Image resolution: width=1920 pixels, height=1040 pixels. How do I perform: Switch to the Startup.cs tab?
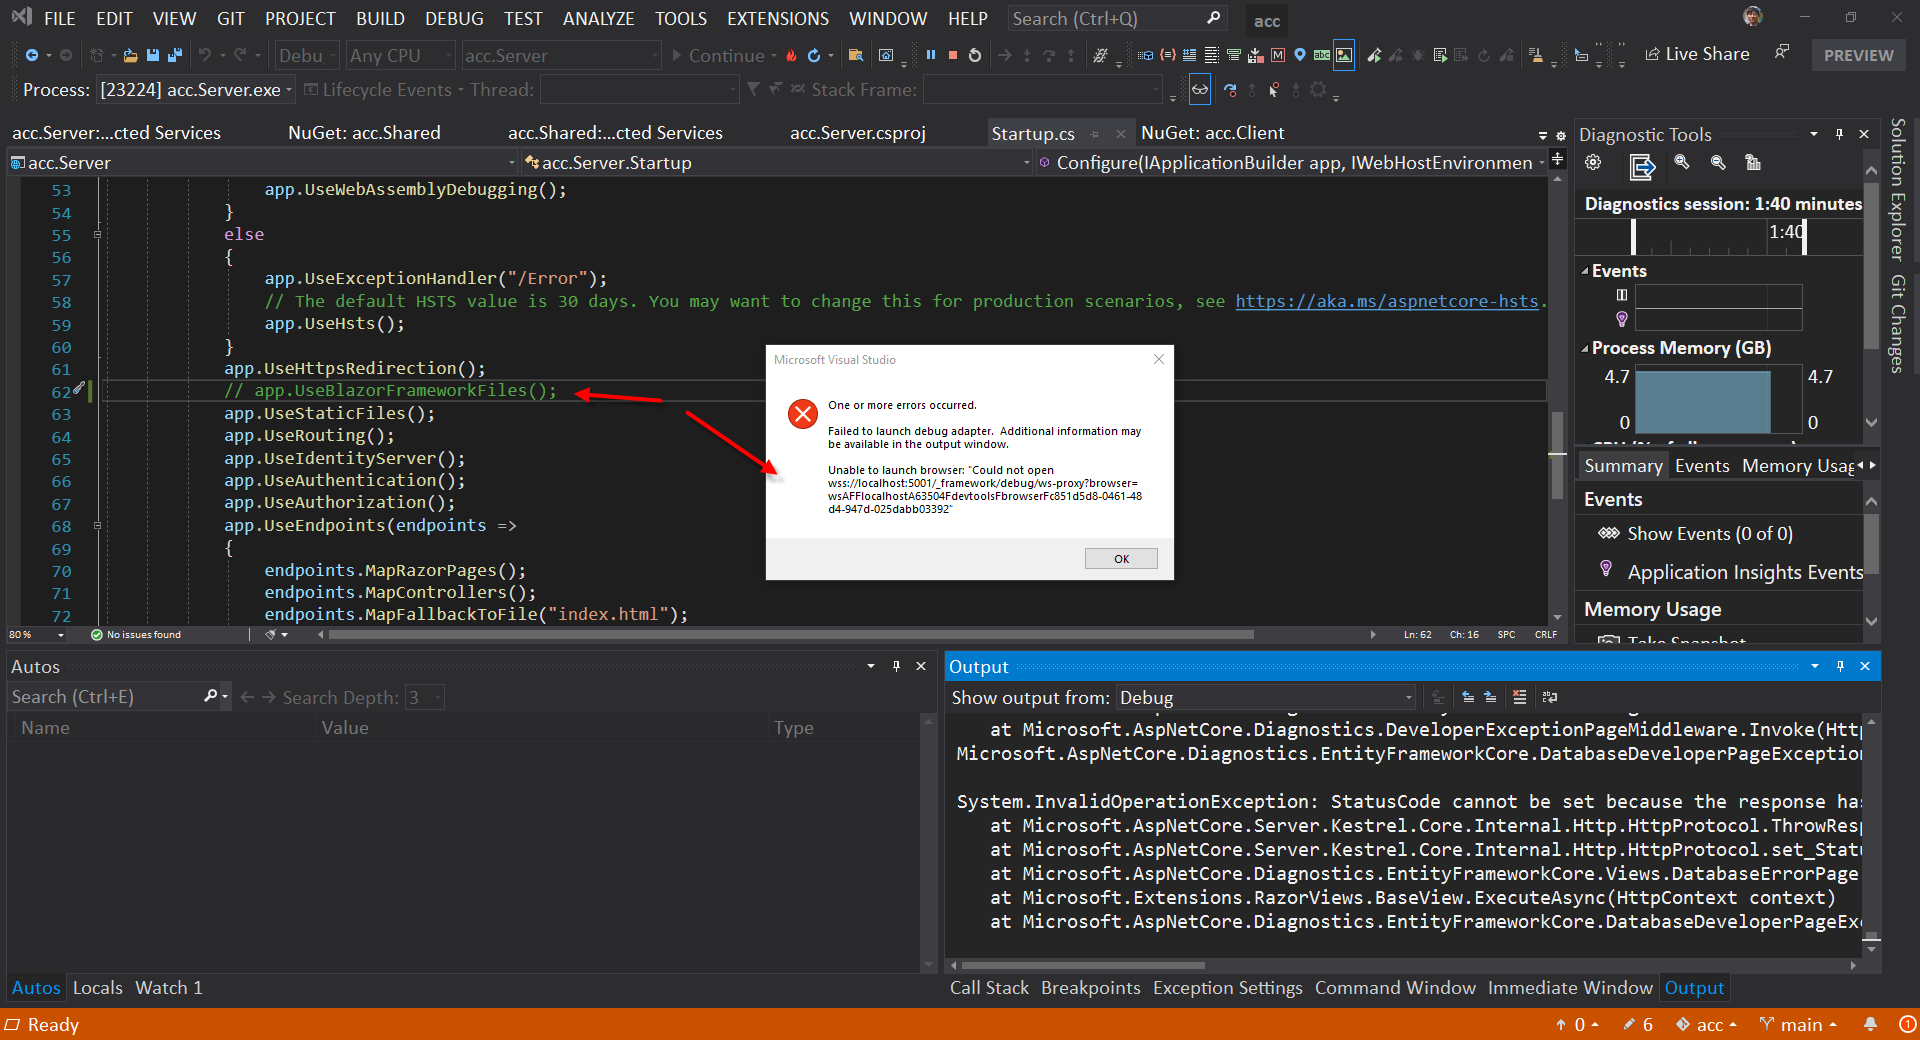[x=1035, y=132]
